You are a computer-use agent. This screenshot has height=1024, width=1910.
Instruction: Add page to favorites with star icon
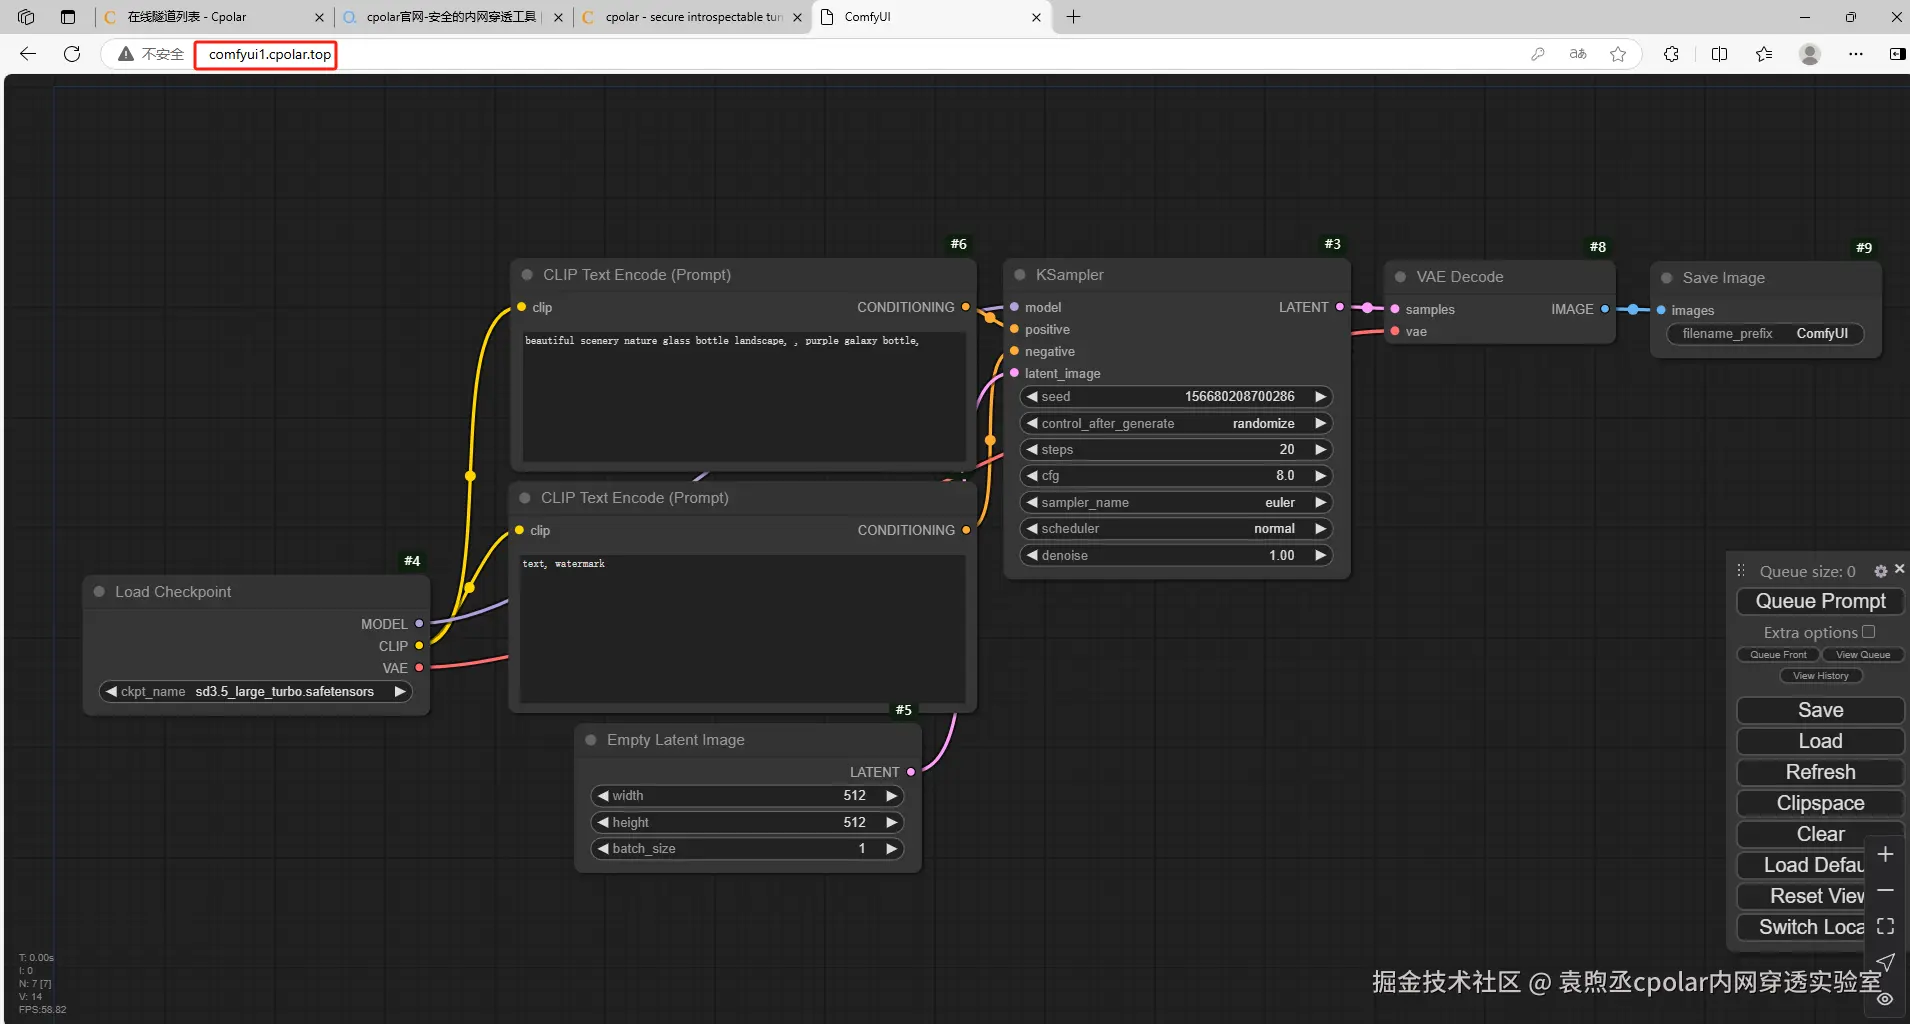[1618, 54]
